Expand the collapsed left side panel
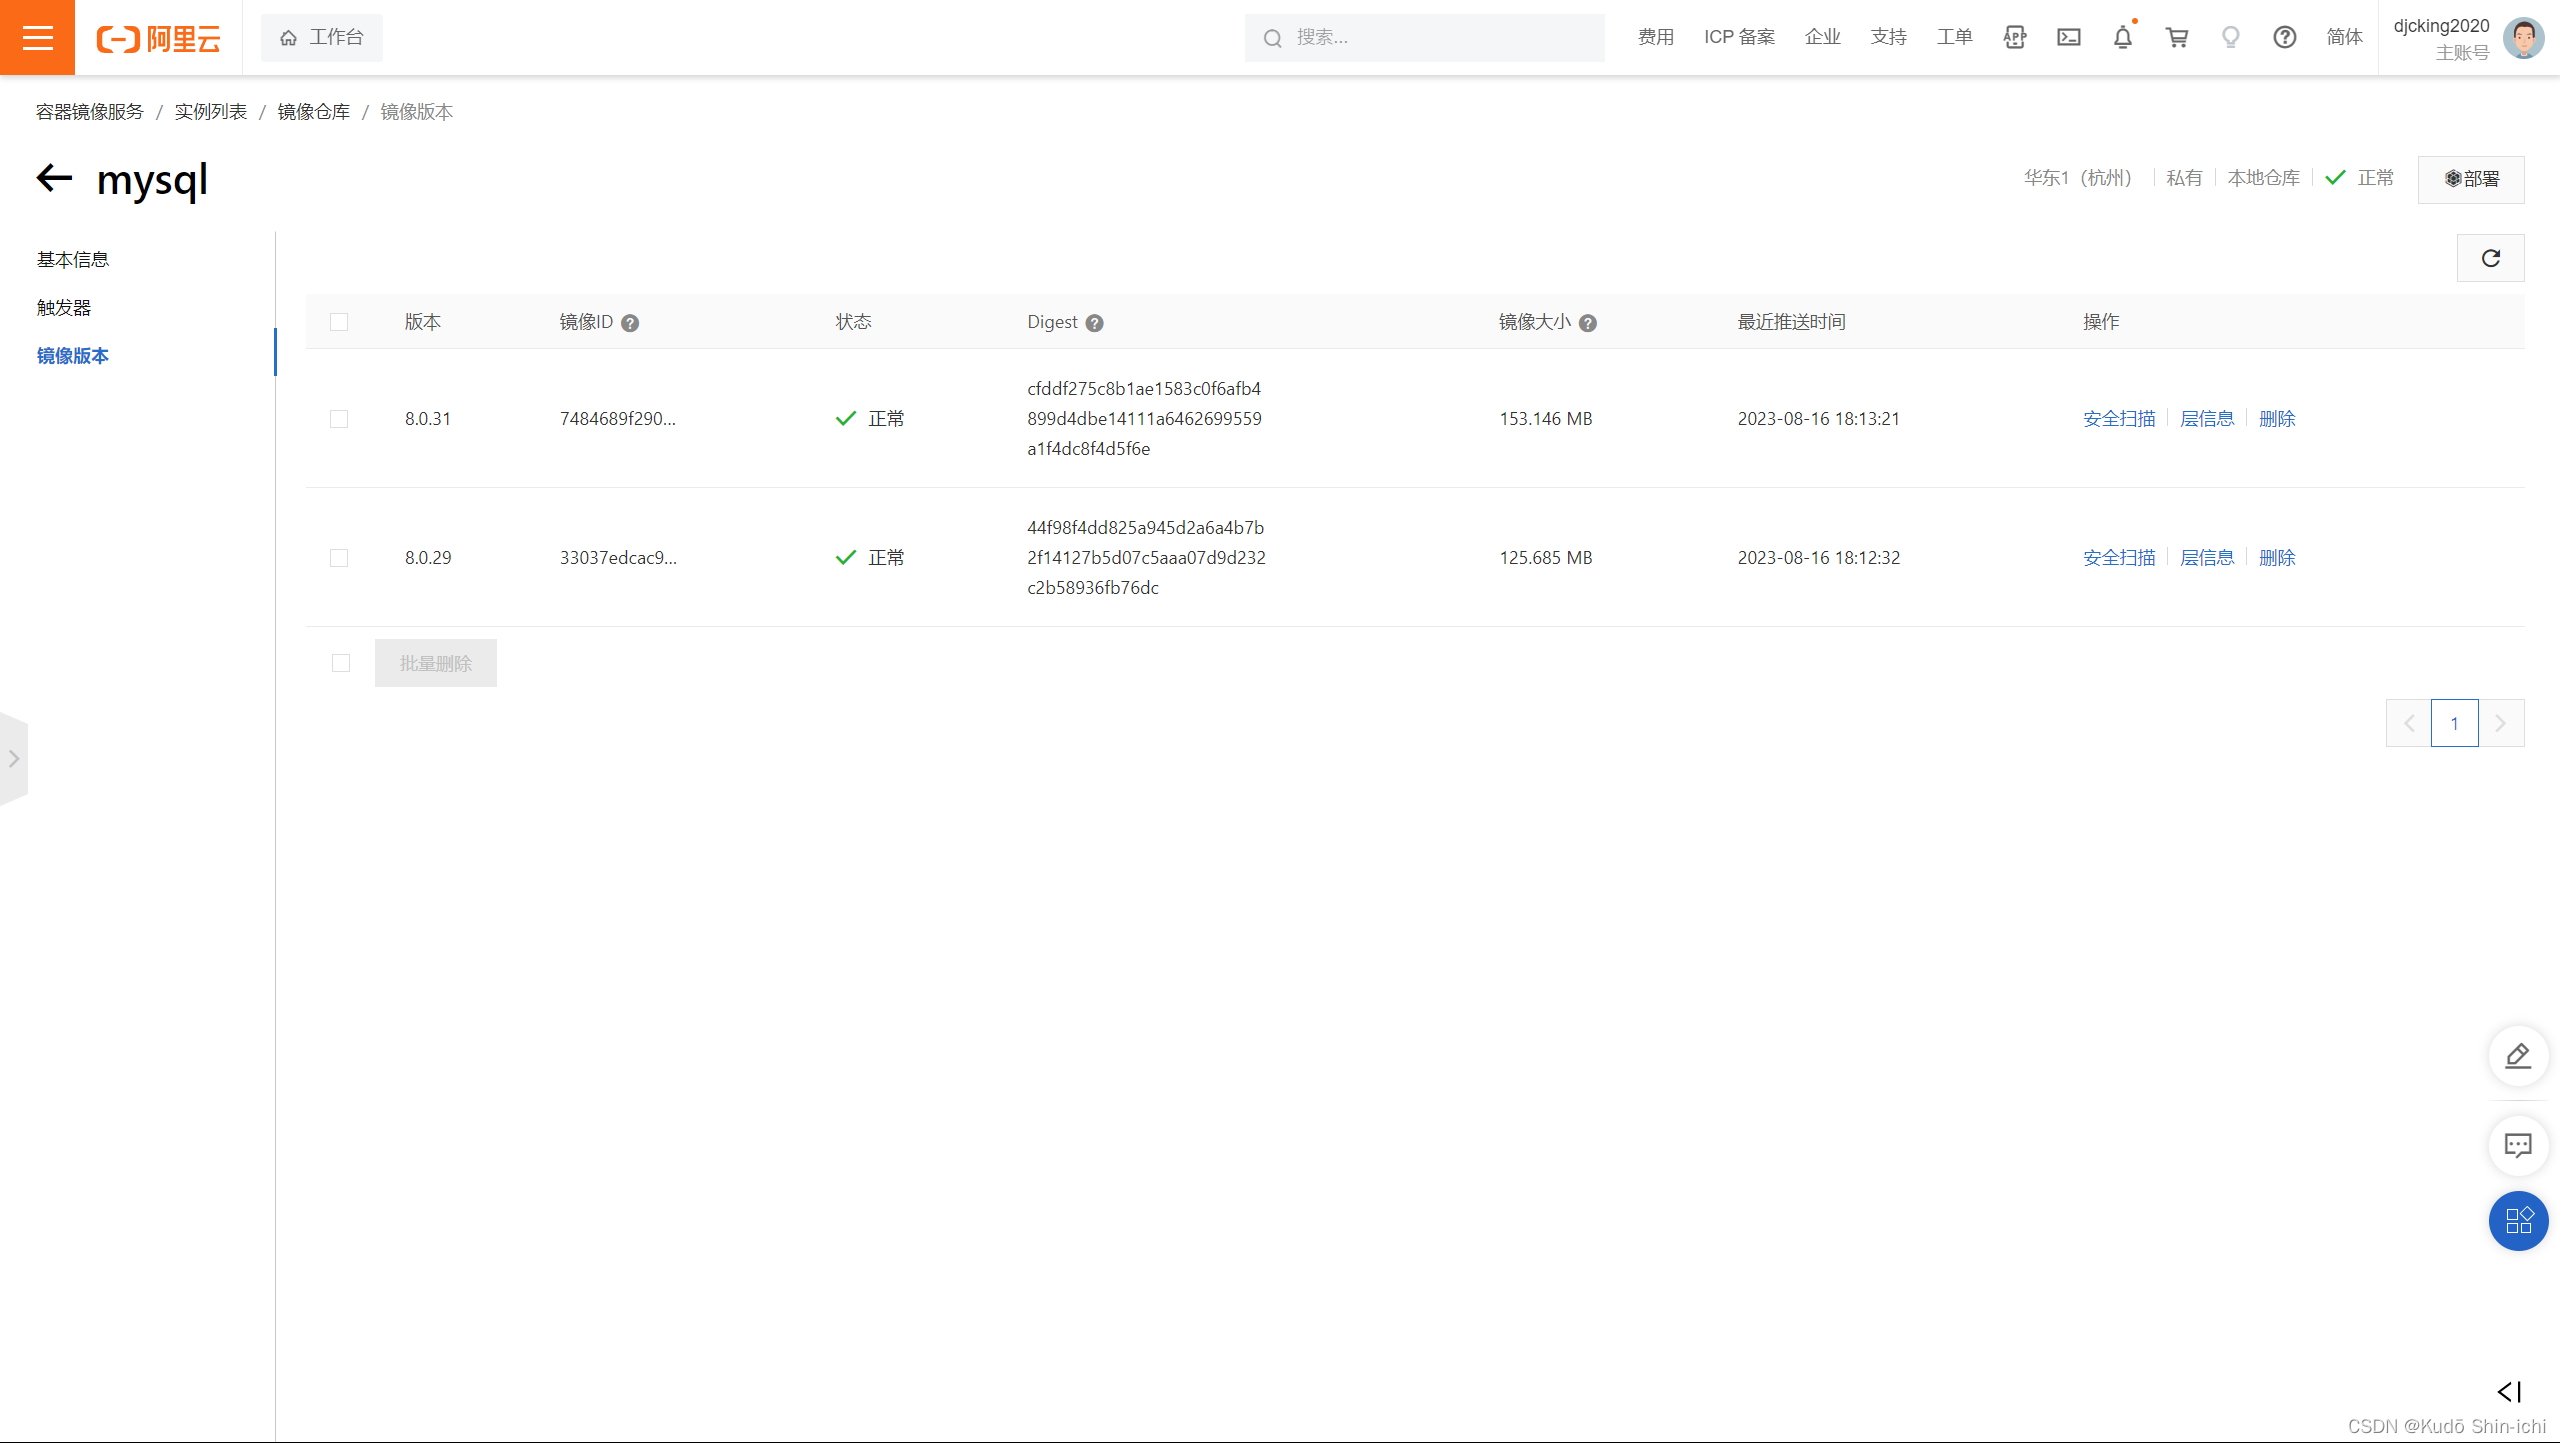This screenshot has width=2561, height=1443. pyautogui.click(x=14, y=758)
